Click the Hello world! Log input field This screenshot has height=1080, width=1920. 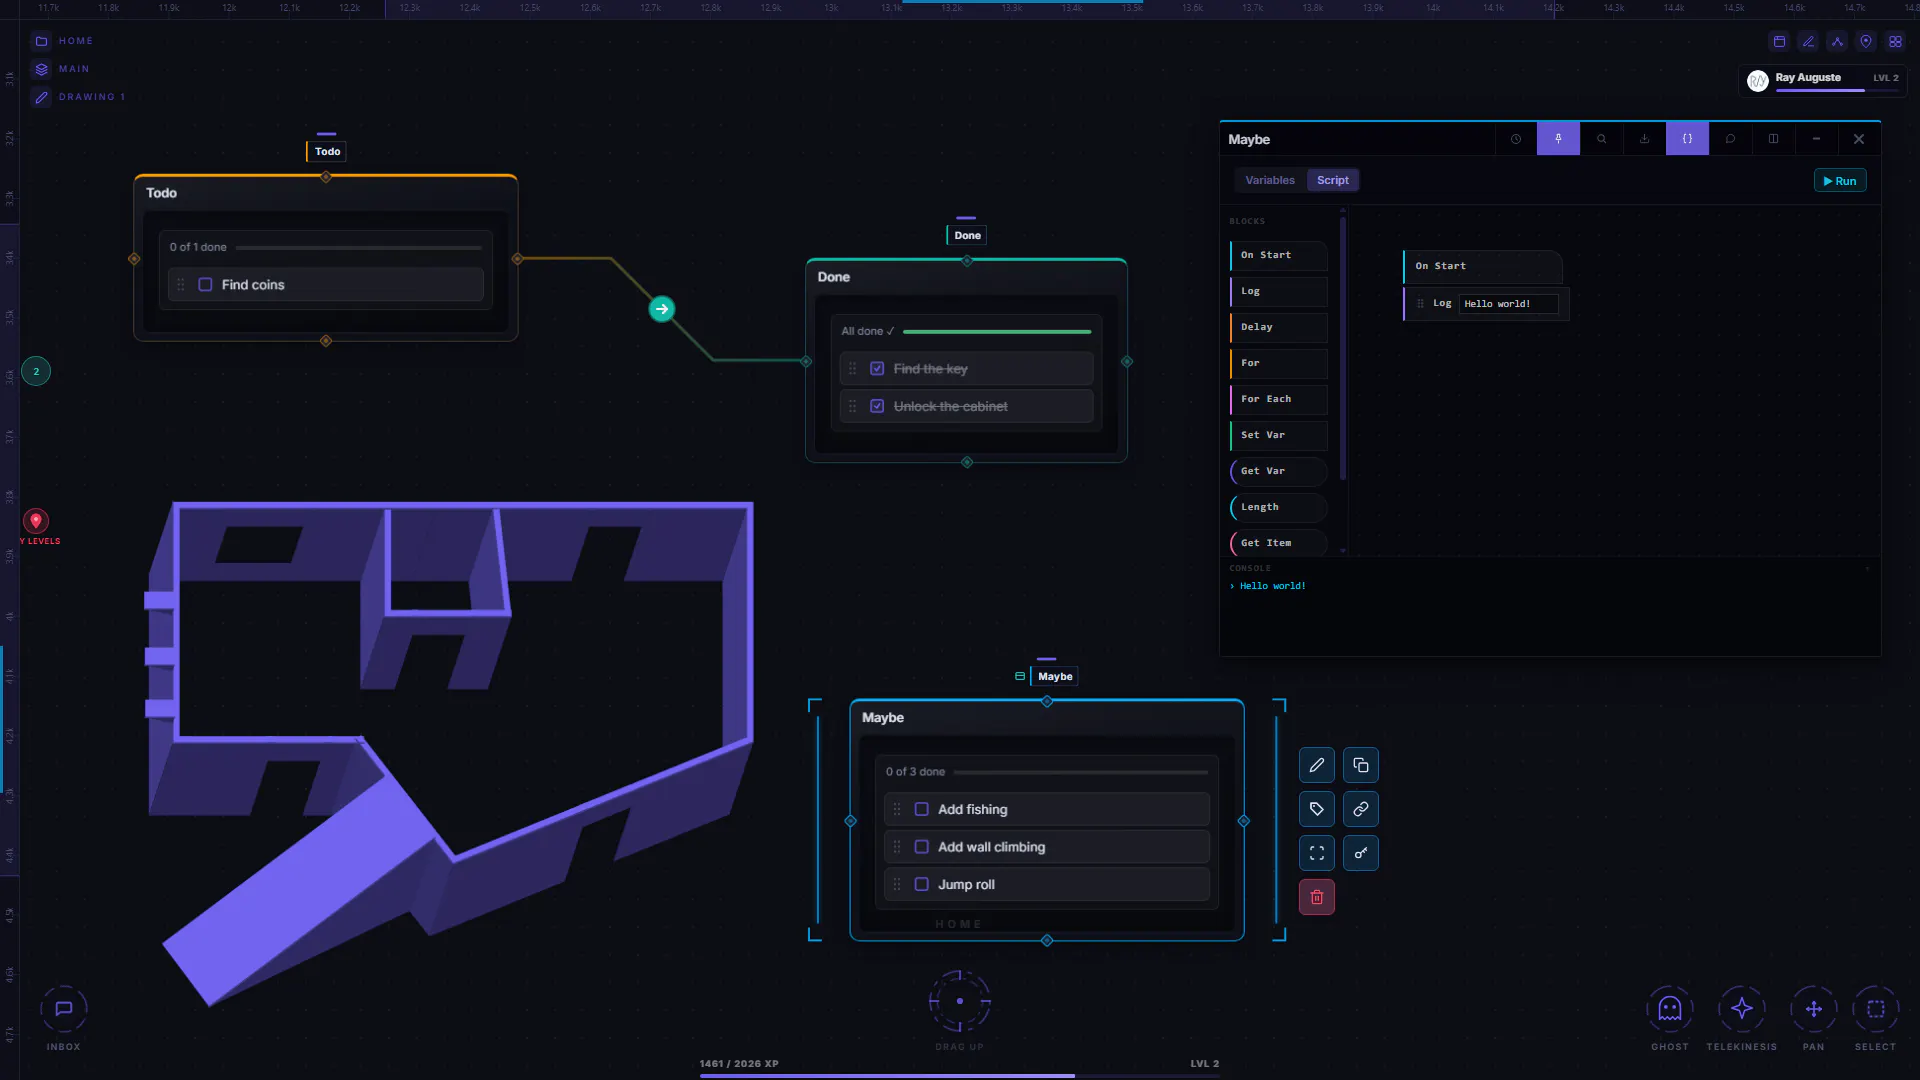[1509, 304]
